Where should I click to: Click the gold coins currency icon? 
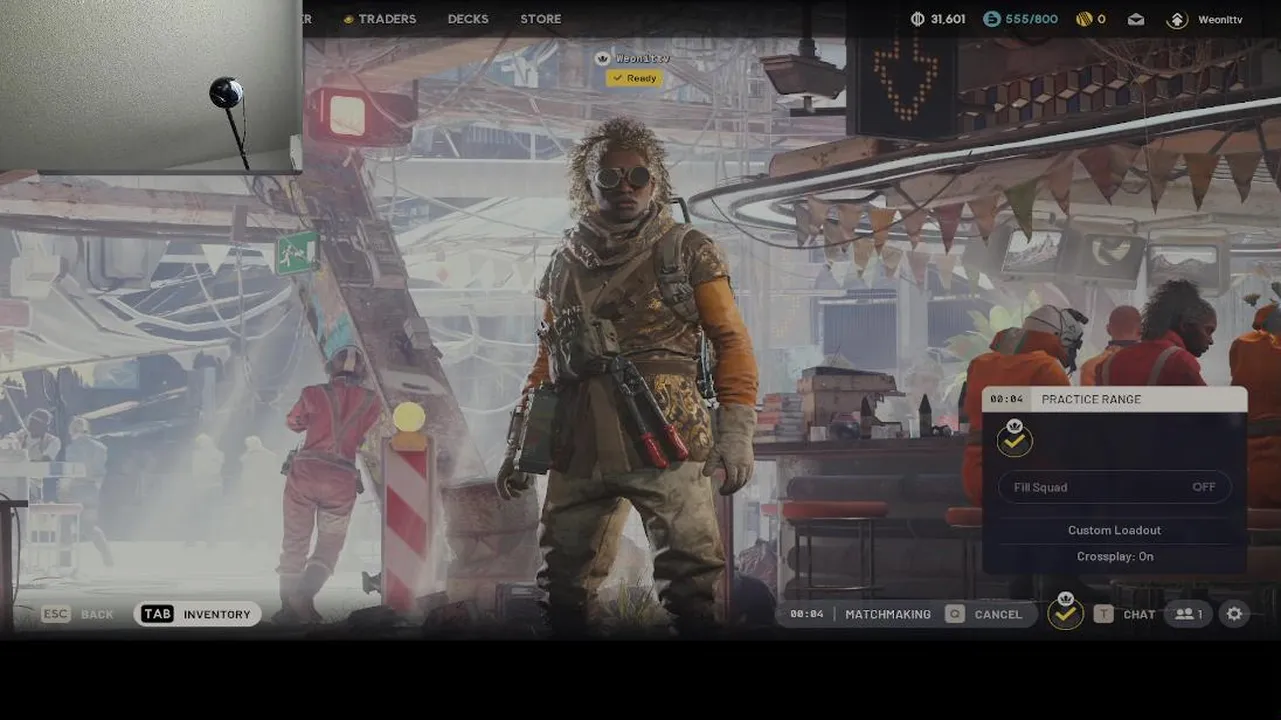pyautogui.click(x=1084, y=19)
